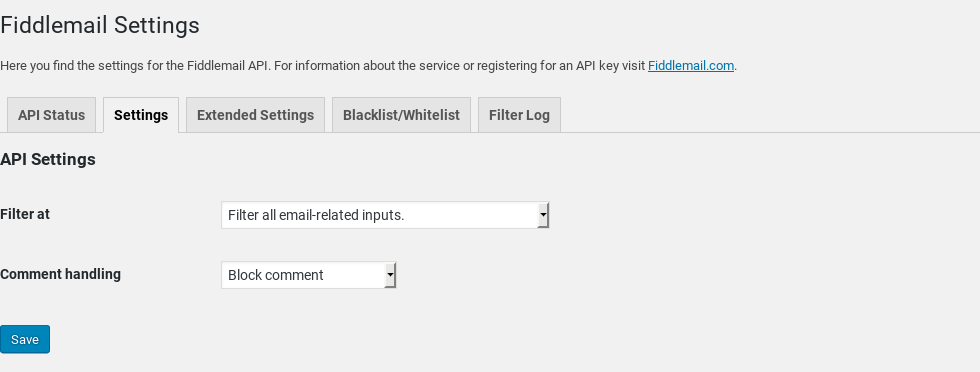Click the Fiddlemail Settings page heading
The image size is (980, 372).
(x=100, y=26)
